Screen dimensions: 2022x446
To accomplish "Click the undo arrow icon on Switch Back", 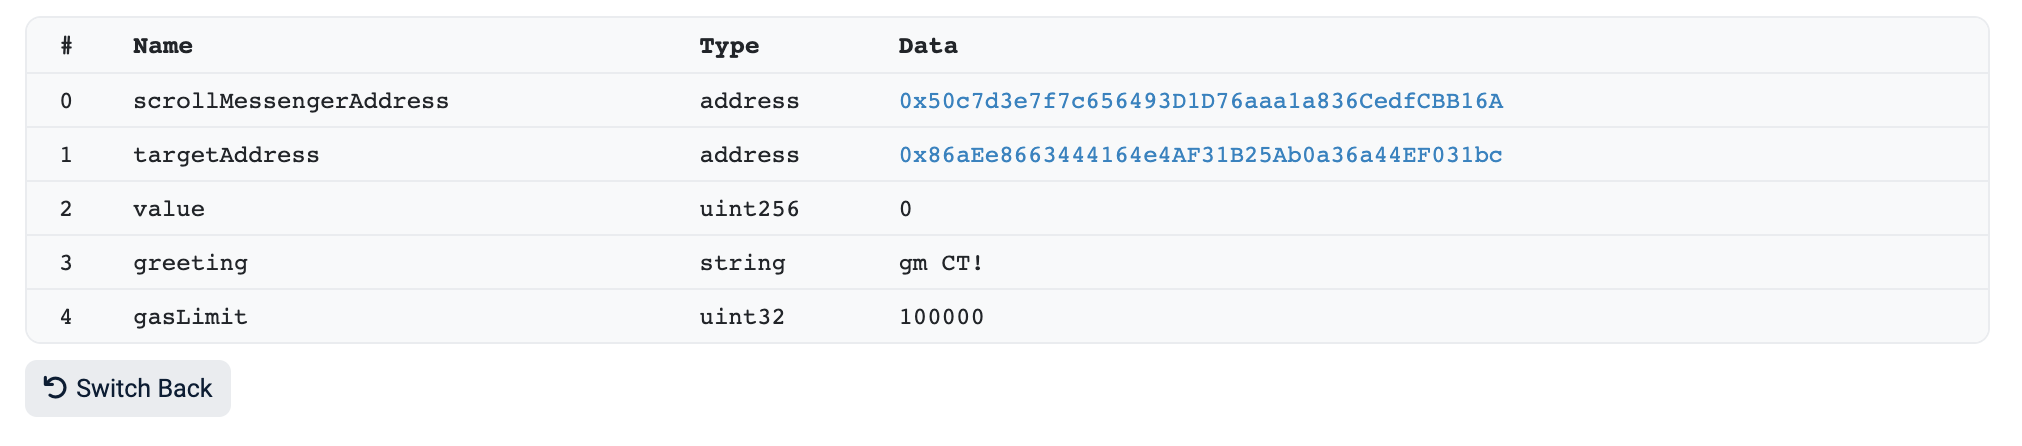I will [56, 388].
